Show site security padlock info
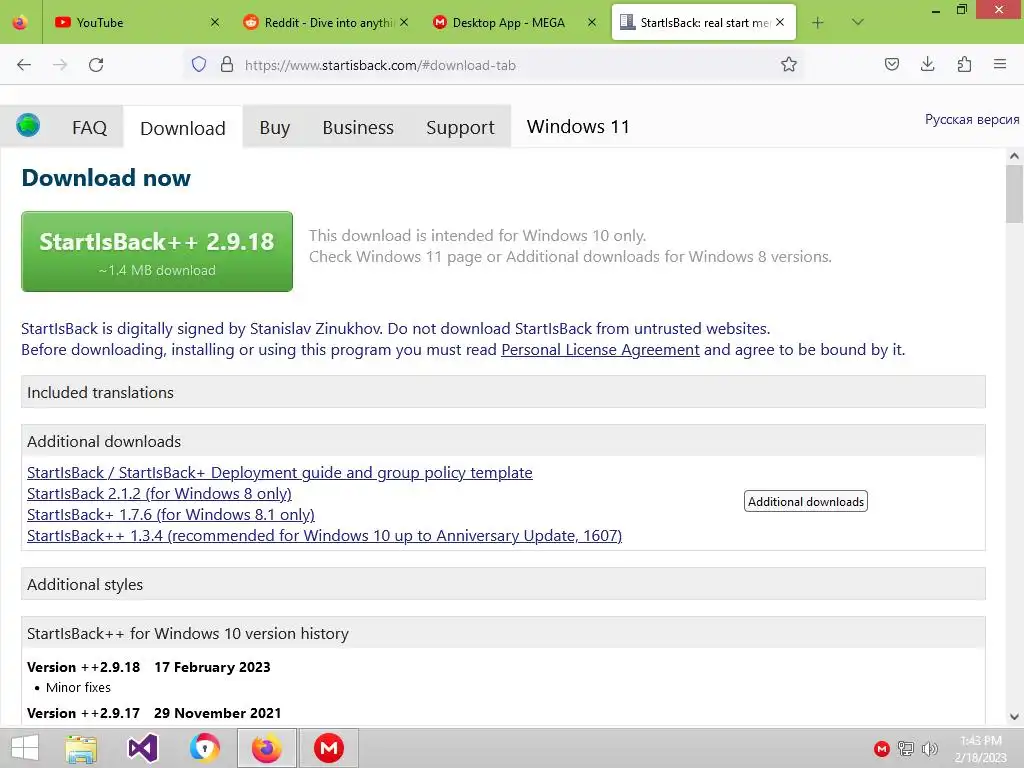 coord(227,64)
